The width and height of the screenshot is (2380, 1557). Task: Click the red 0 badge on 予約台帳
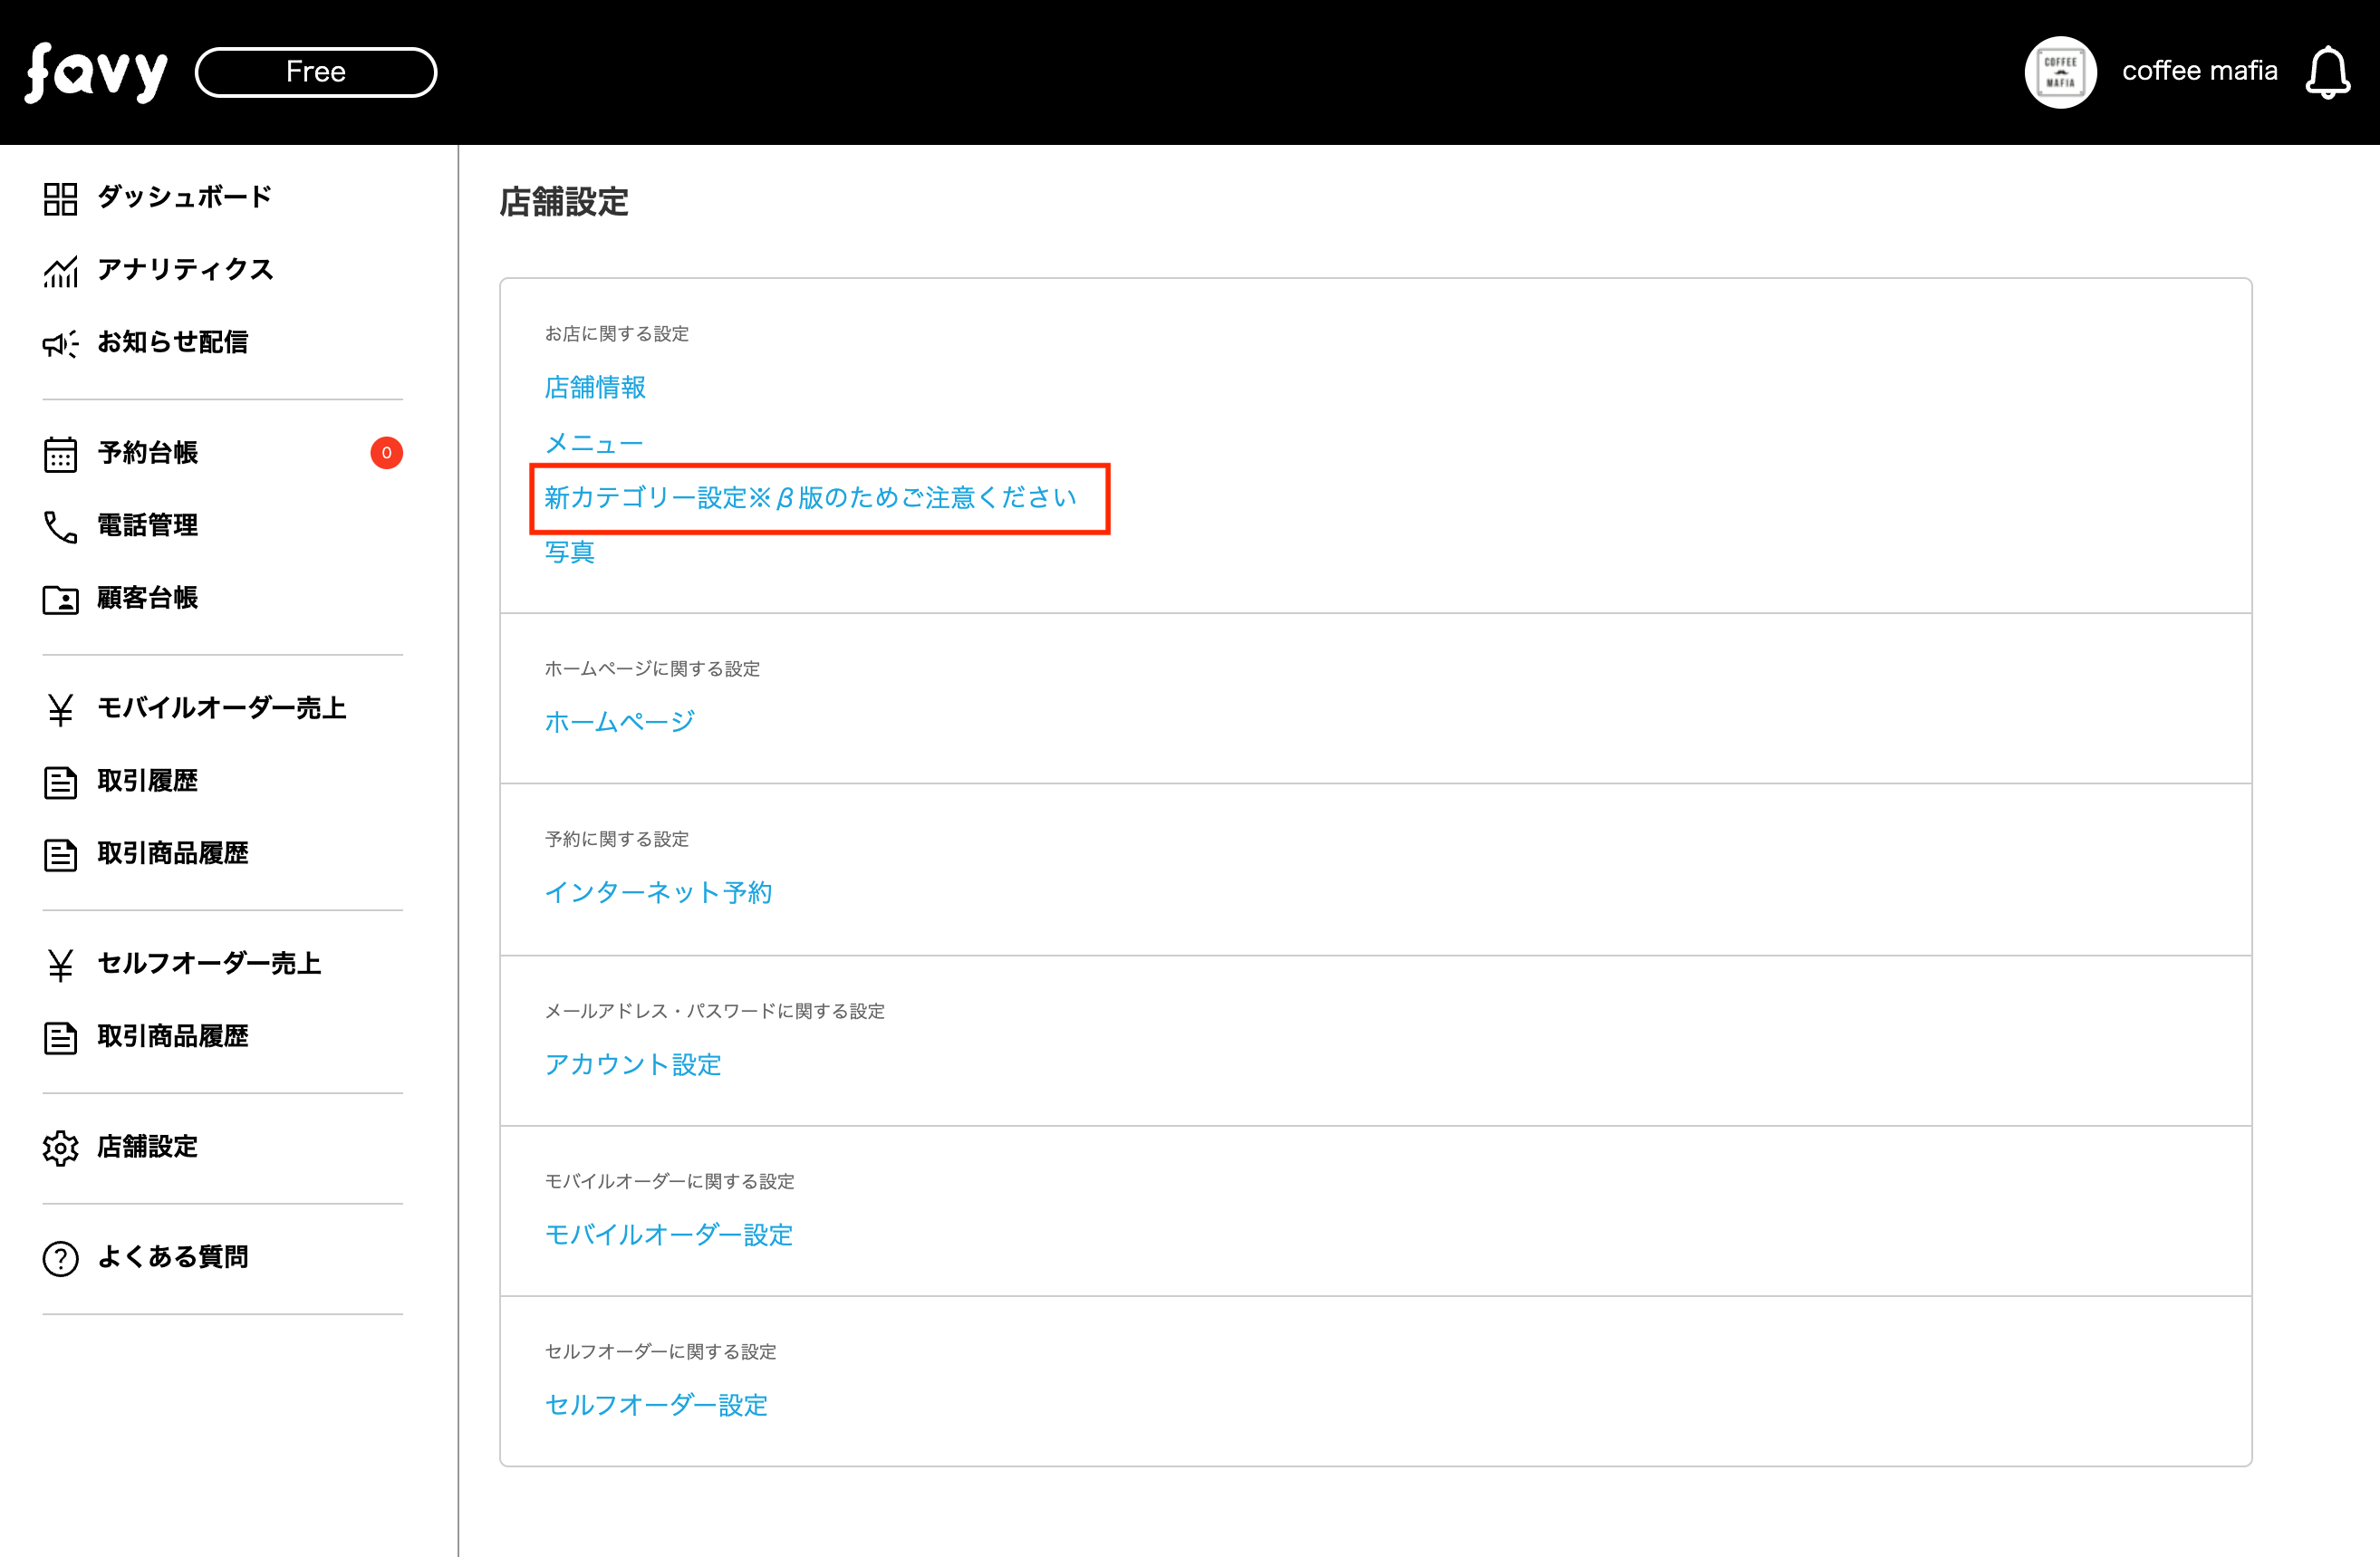[386, 453]
